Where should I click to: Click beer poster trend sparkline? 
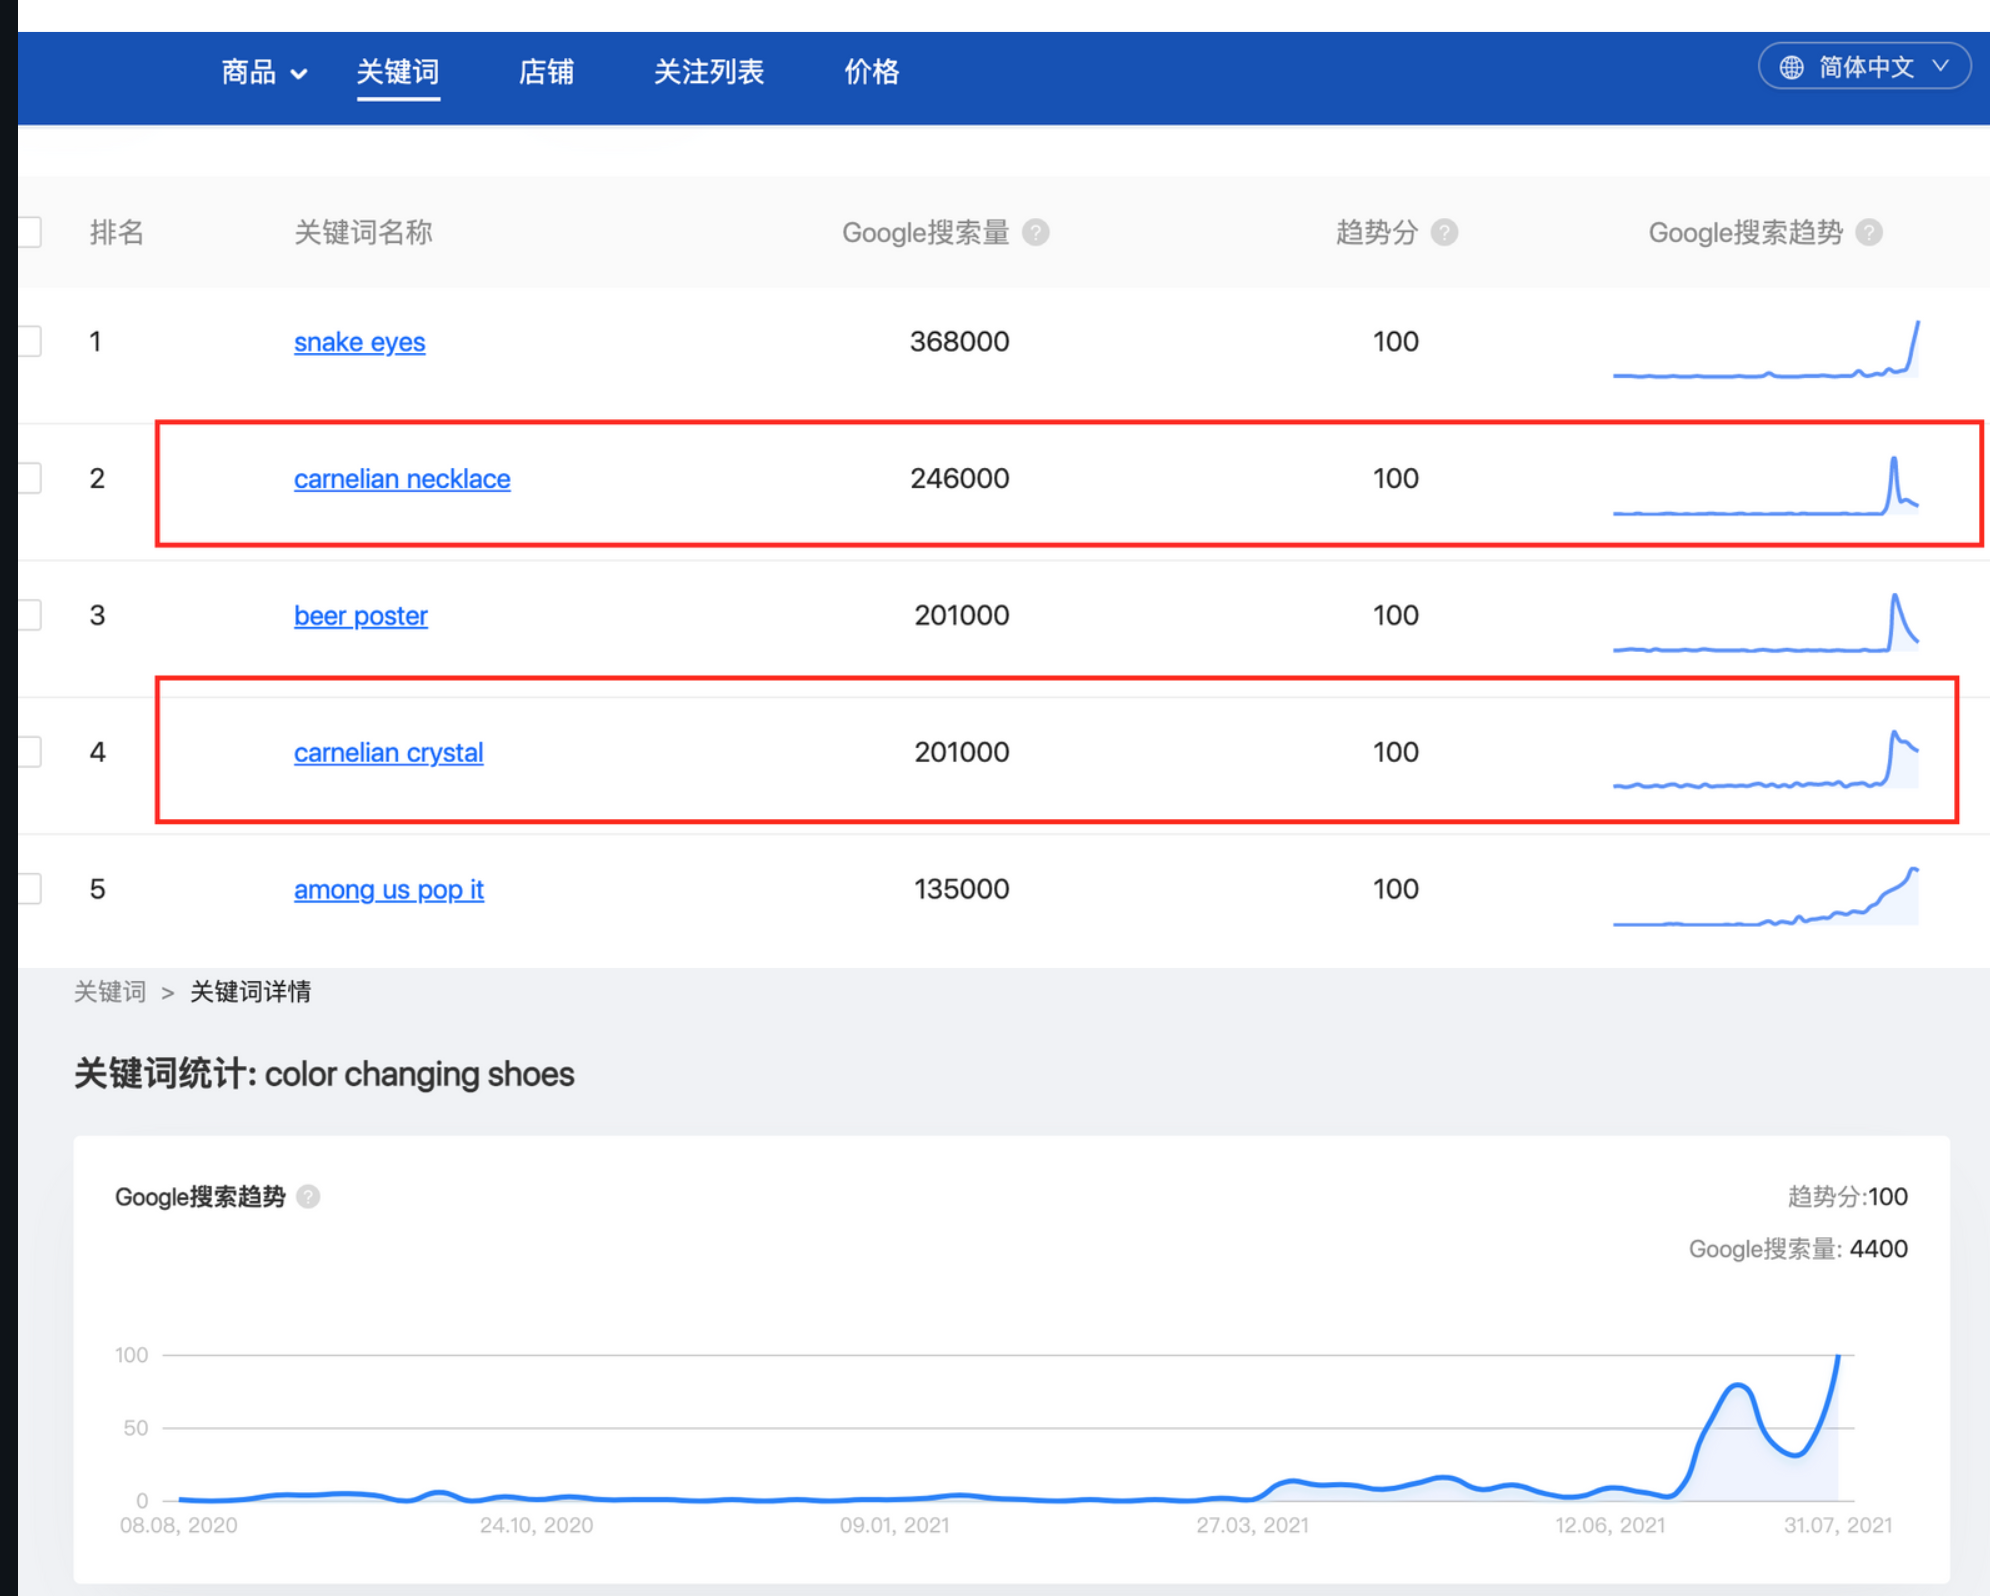[1765, 624]
